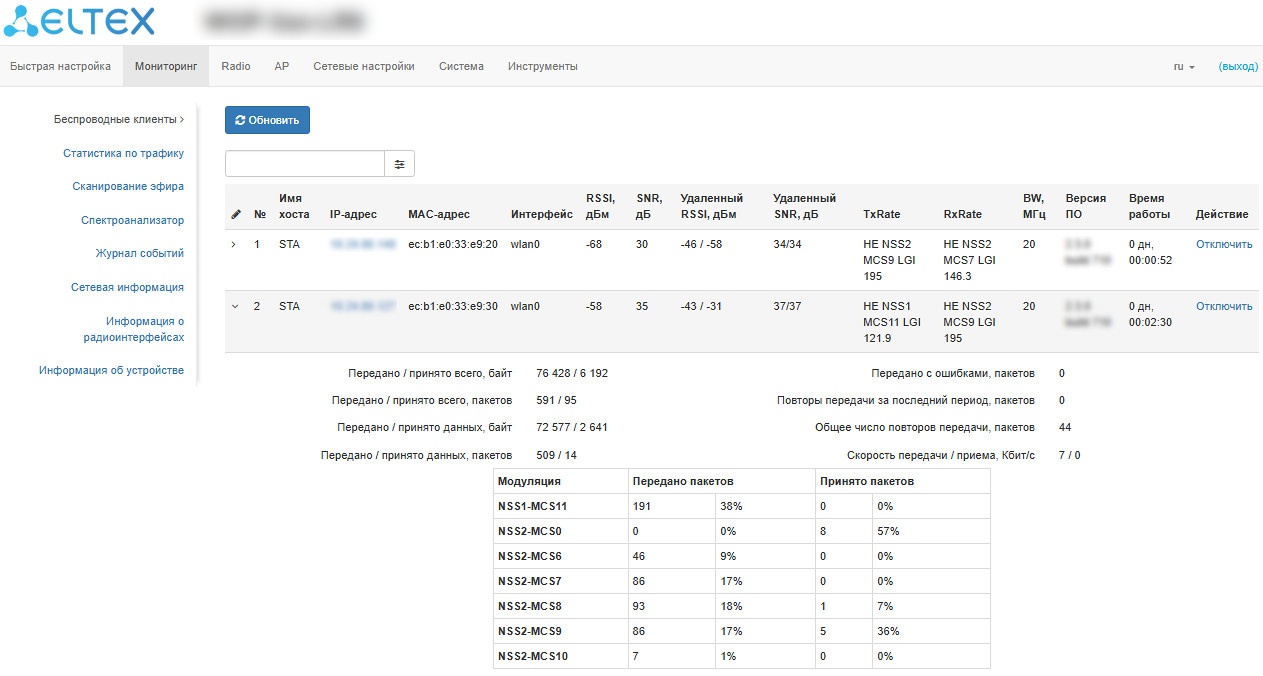Open the Мониторинг tab
1263x676 pixels.
click(x=166, y=67)
